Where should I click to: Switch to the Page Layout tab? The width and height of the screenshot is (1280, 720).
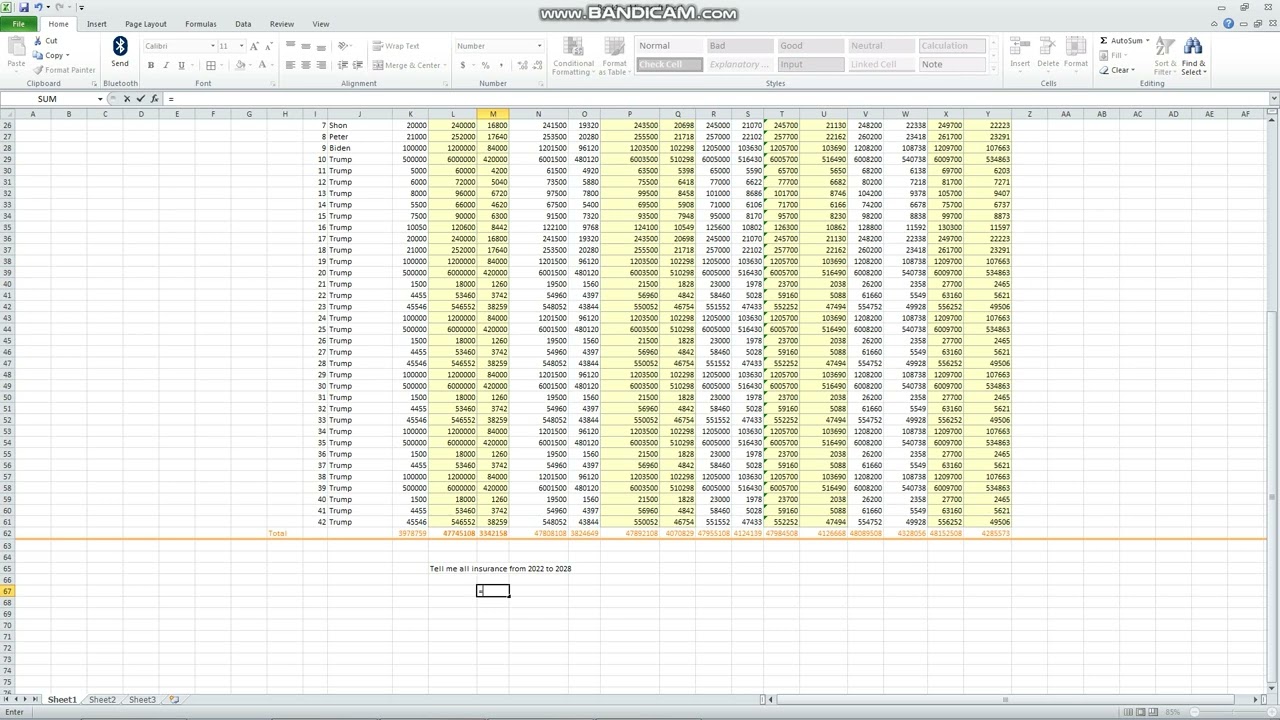click(146, 24)
